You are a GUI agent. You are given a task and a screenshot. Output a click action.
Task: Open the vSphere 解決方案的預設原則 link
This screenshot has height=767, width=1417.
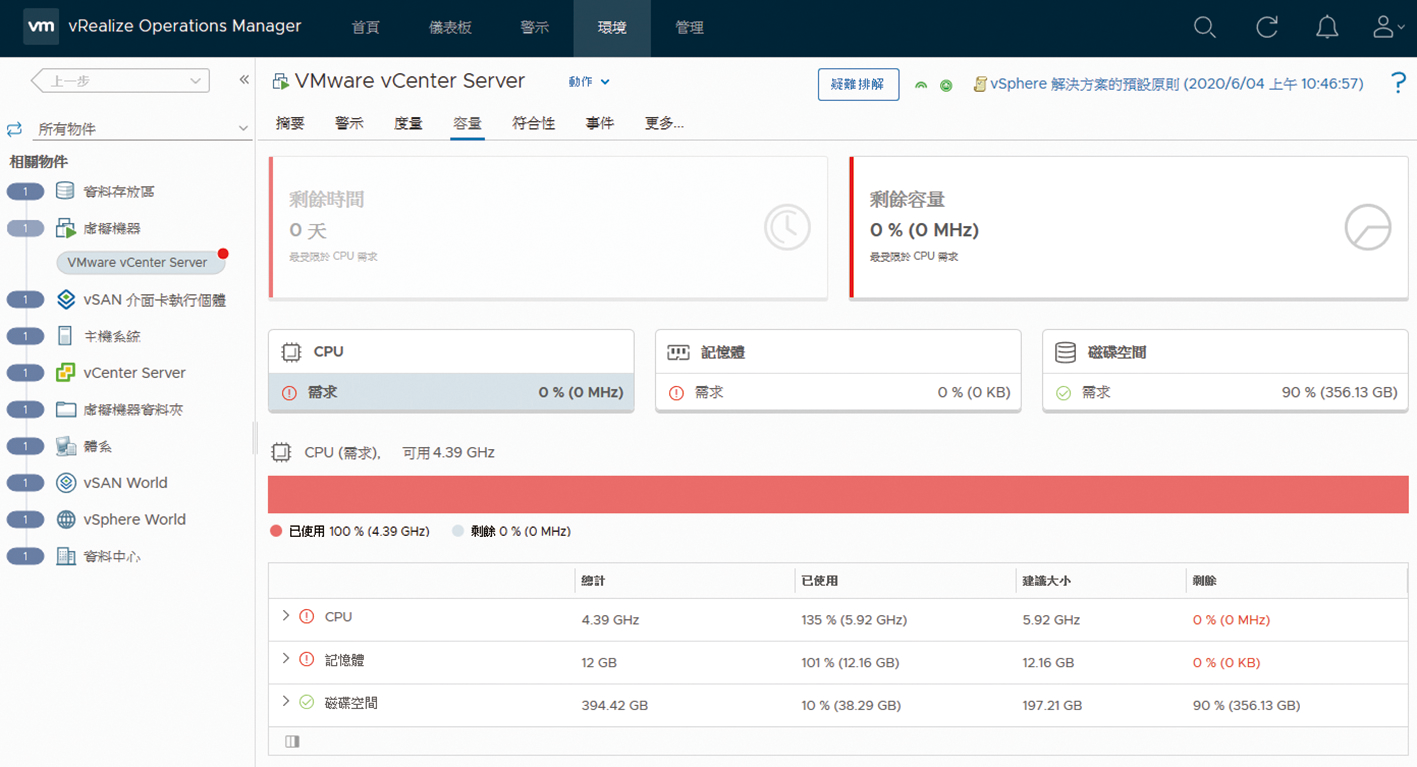pyautogui.click(x=1177, y=85)
